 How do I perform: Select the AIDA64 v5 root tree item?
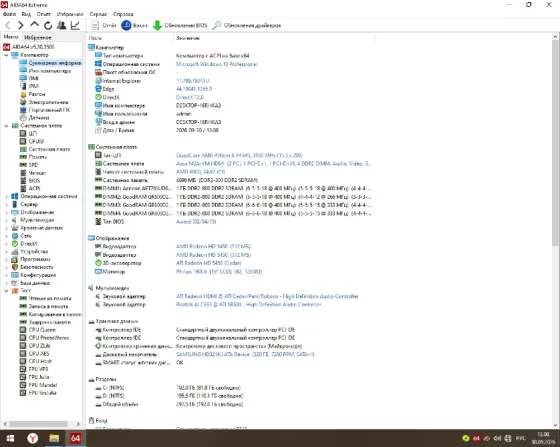pyautogui.click(x=29, y=47)
